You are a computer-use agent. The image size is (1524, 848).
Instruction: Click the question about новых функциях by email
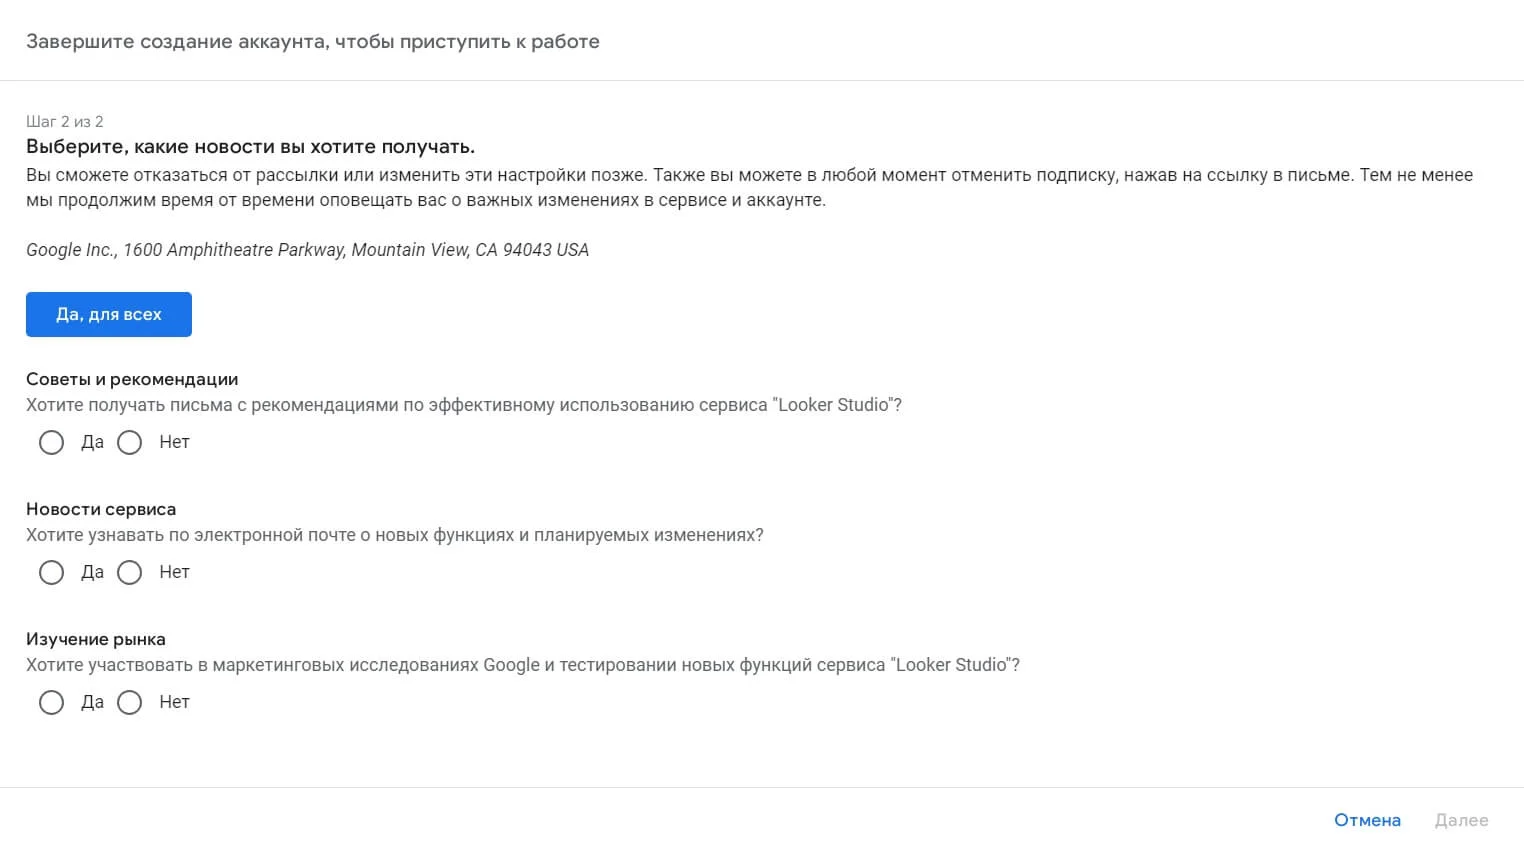pyautogui.click(x=395, y=535)
